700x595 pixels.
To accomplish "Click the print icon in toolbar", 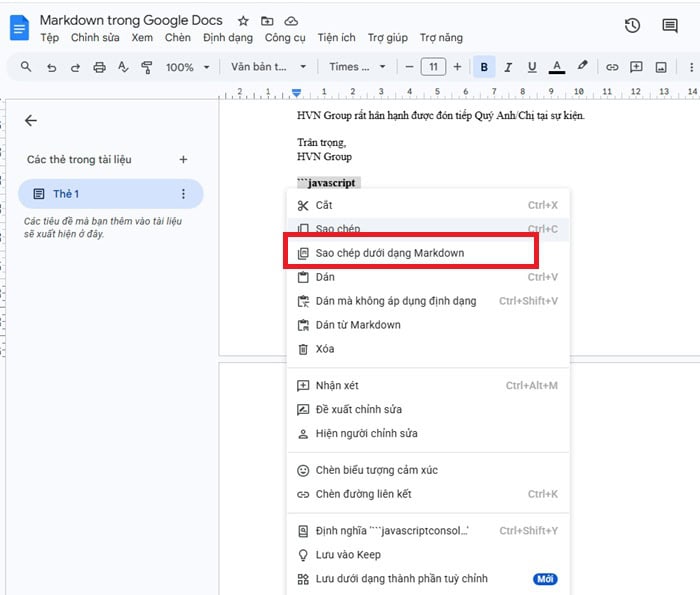I will click(99, 67).
